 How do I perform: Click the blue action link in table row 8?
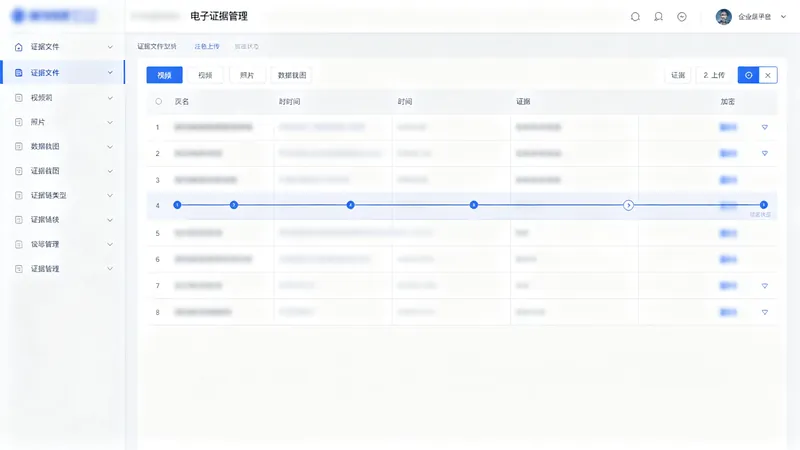[x=728, y=312]
